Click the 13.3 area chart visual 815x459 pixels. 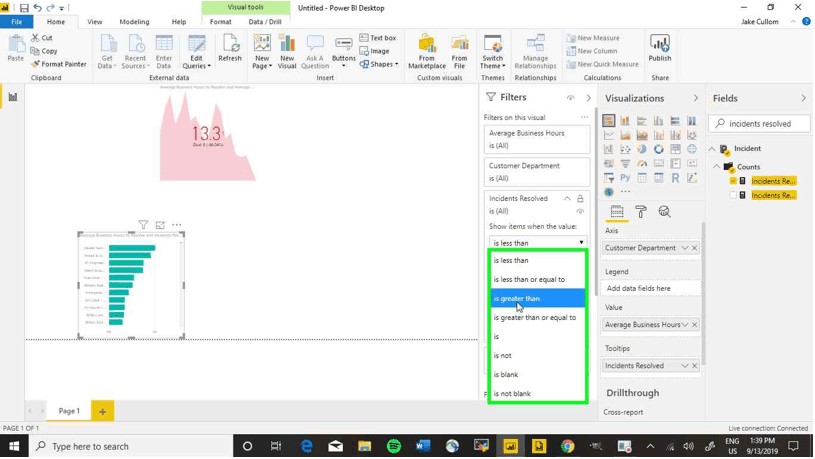(207, 136)
